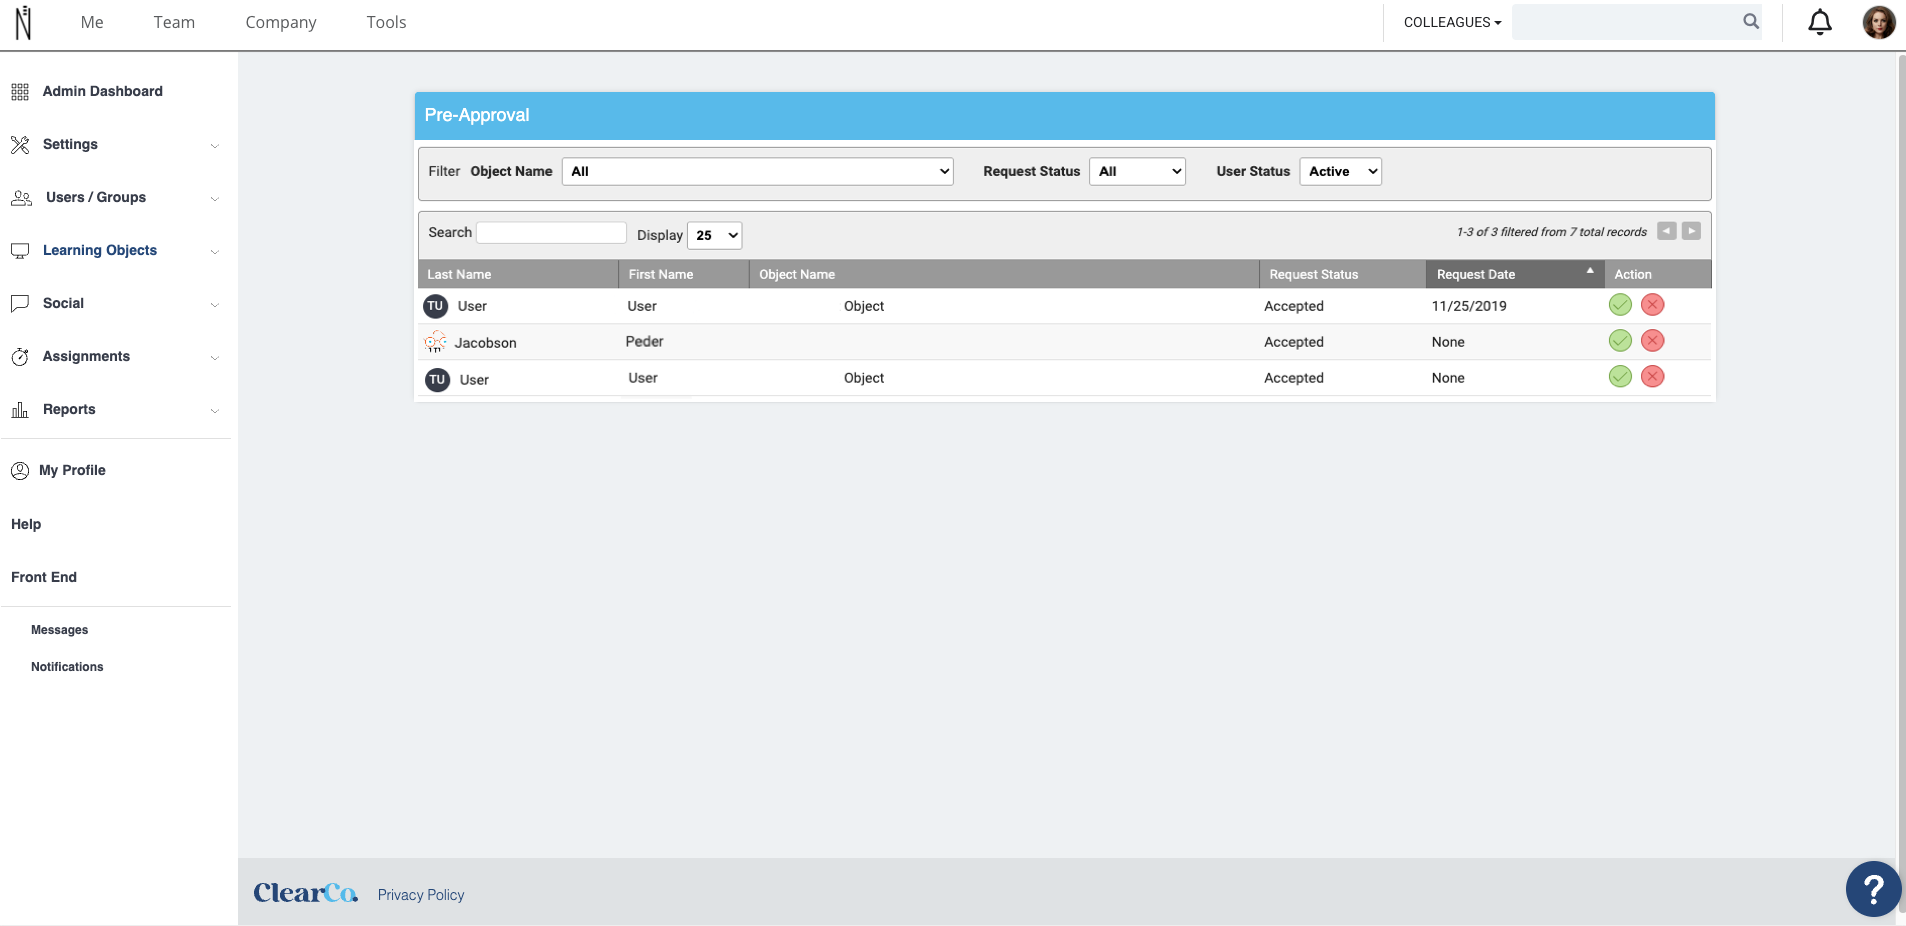Expand the Reports section chevron
Image resolution: width=1906 pixels, height=926 pixels.
point(215,411)
